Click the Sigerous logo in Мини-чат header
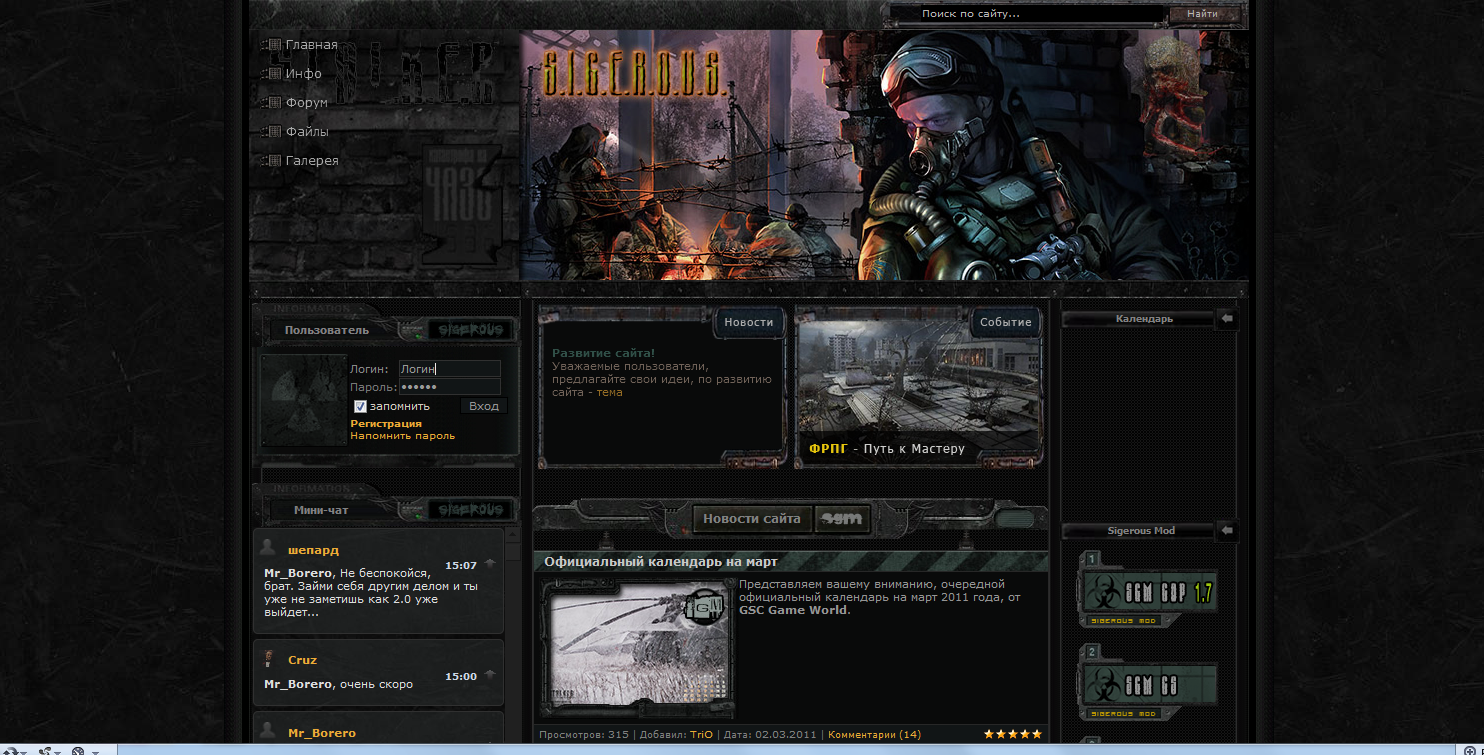The height and width of the screenshot is (755, 1484). click(471, 510)
